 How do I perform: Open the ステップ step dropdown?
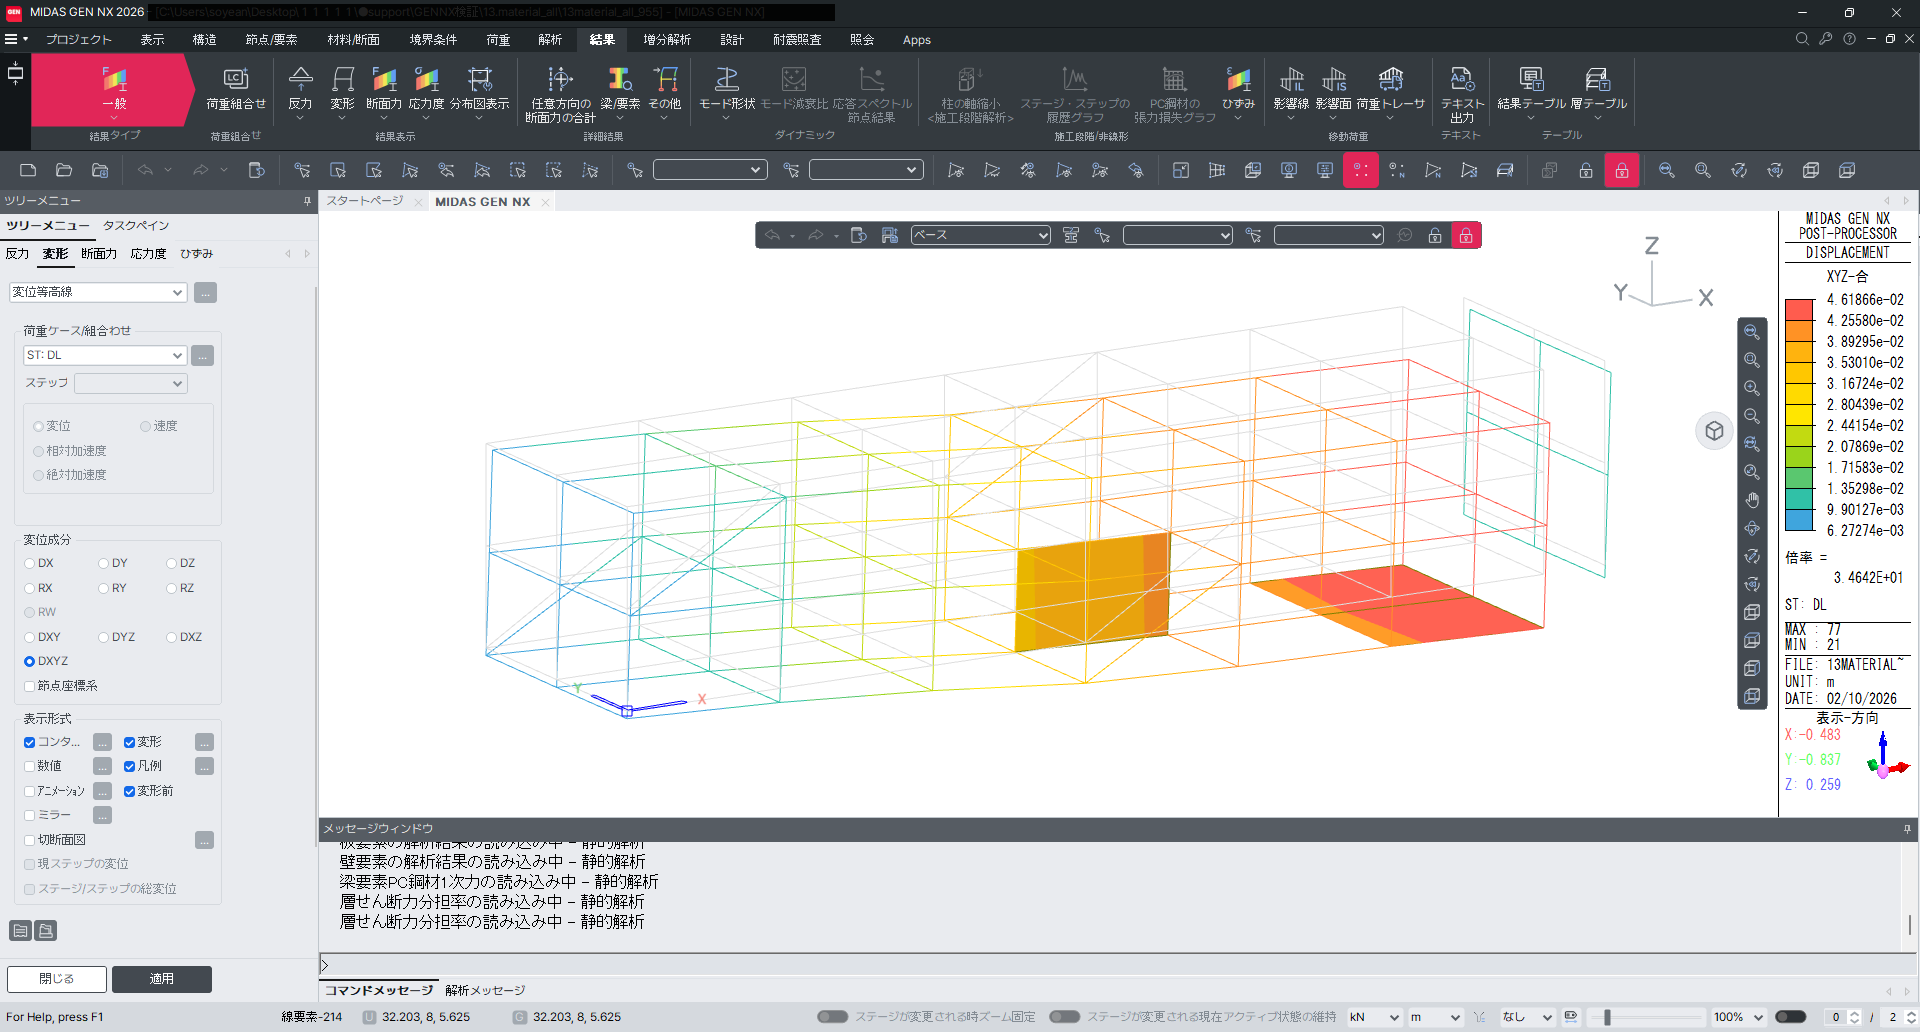pos(131,383)
